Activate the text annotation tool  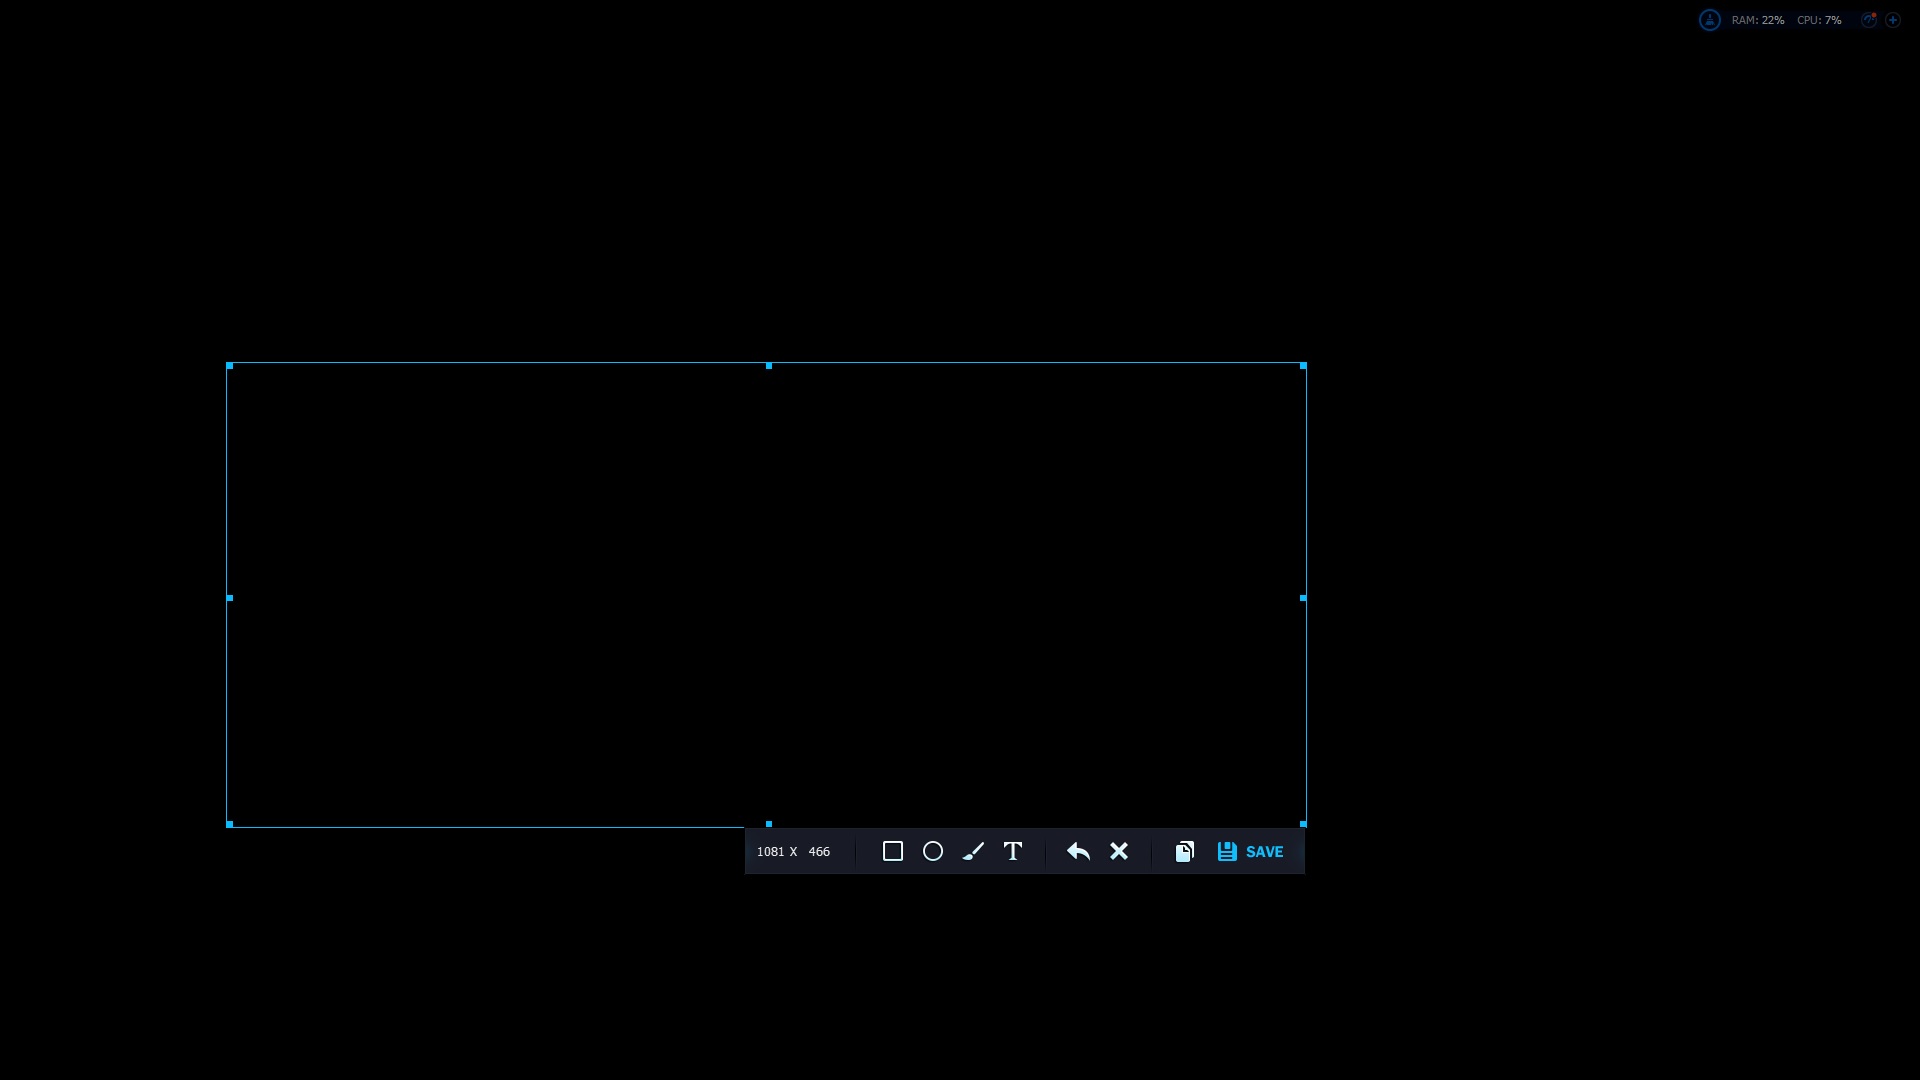[x=1013, y=851]
